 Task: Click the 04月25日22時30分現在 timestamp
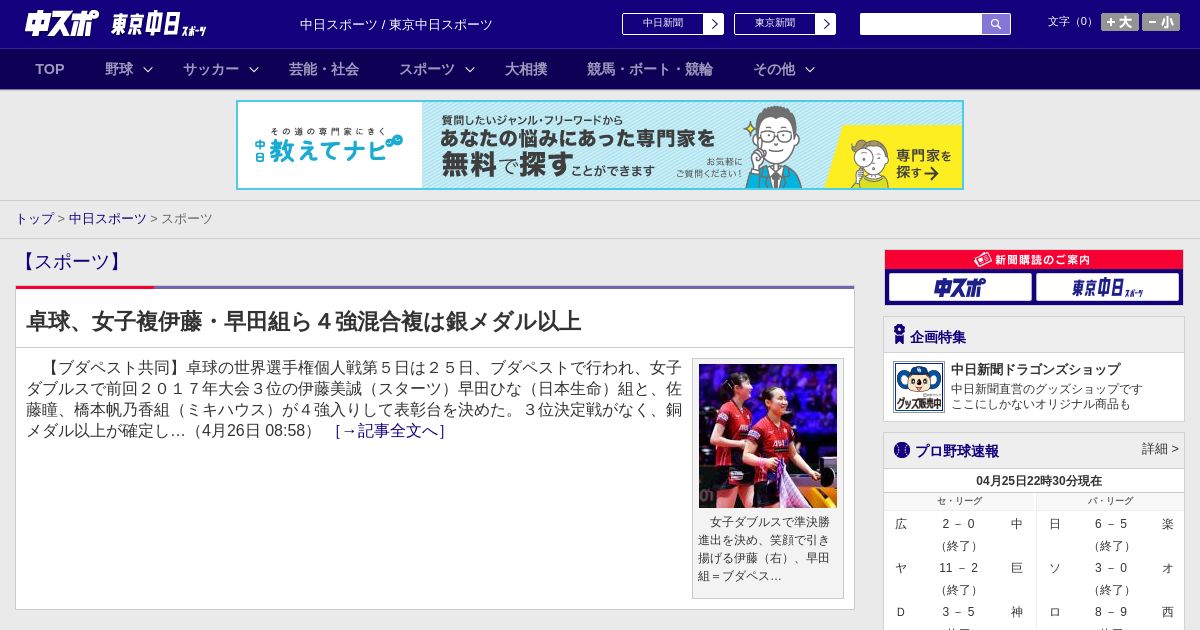1039,481
